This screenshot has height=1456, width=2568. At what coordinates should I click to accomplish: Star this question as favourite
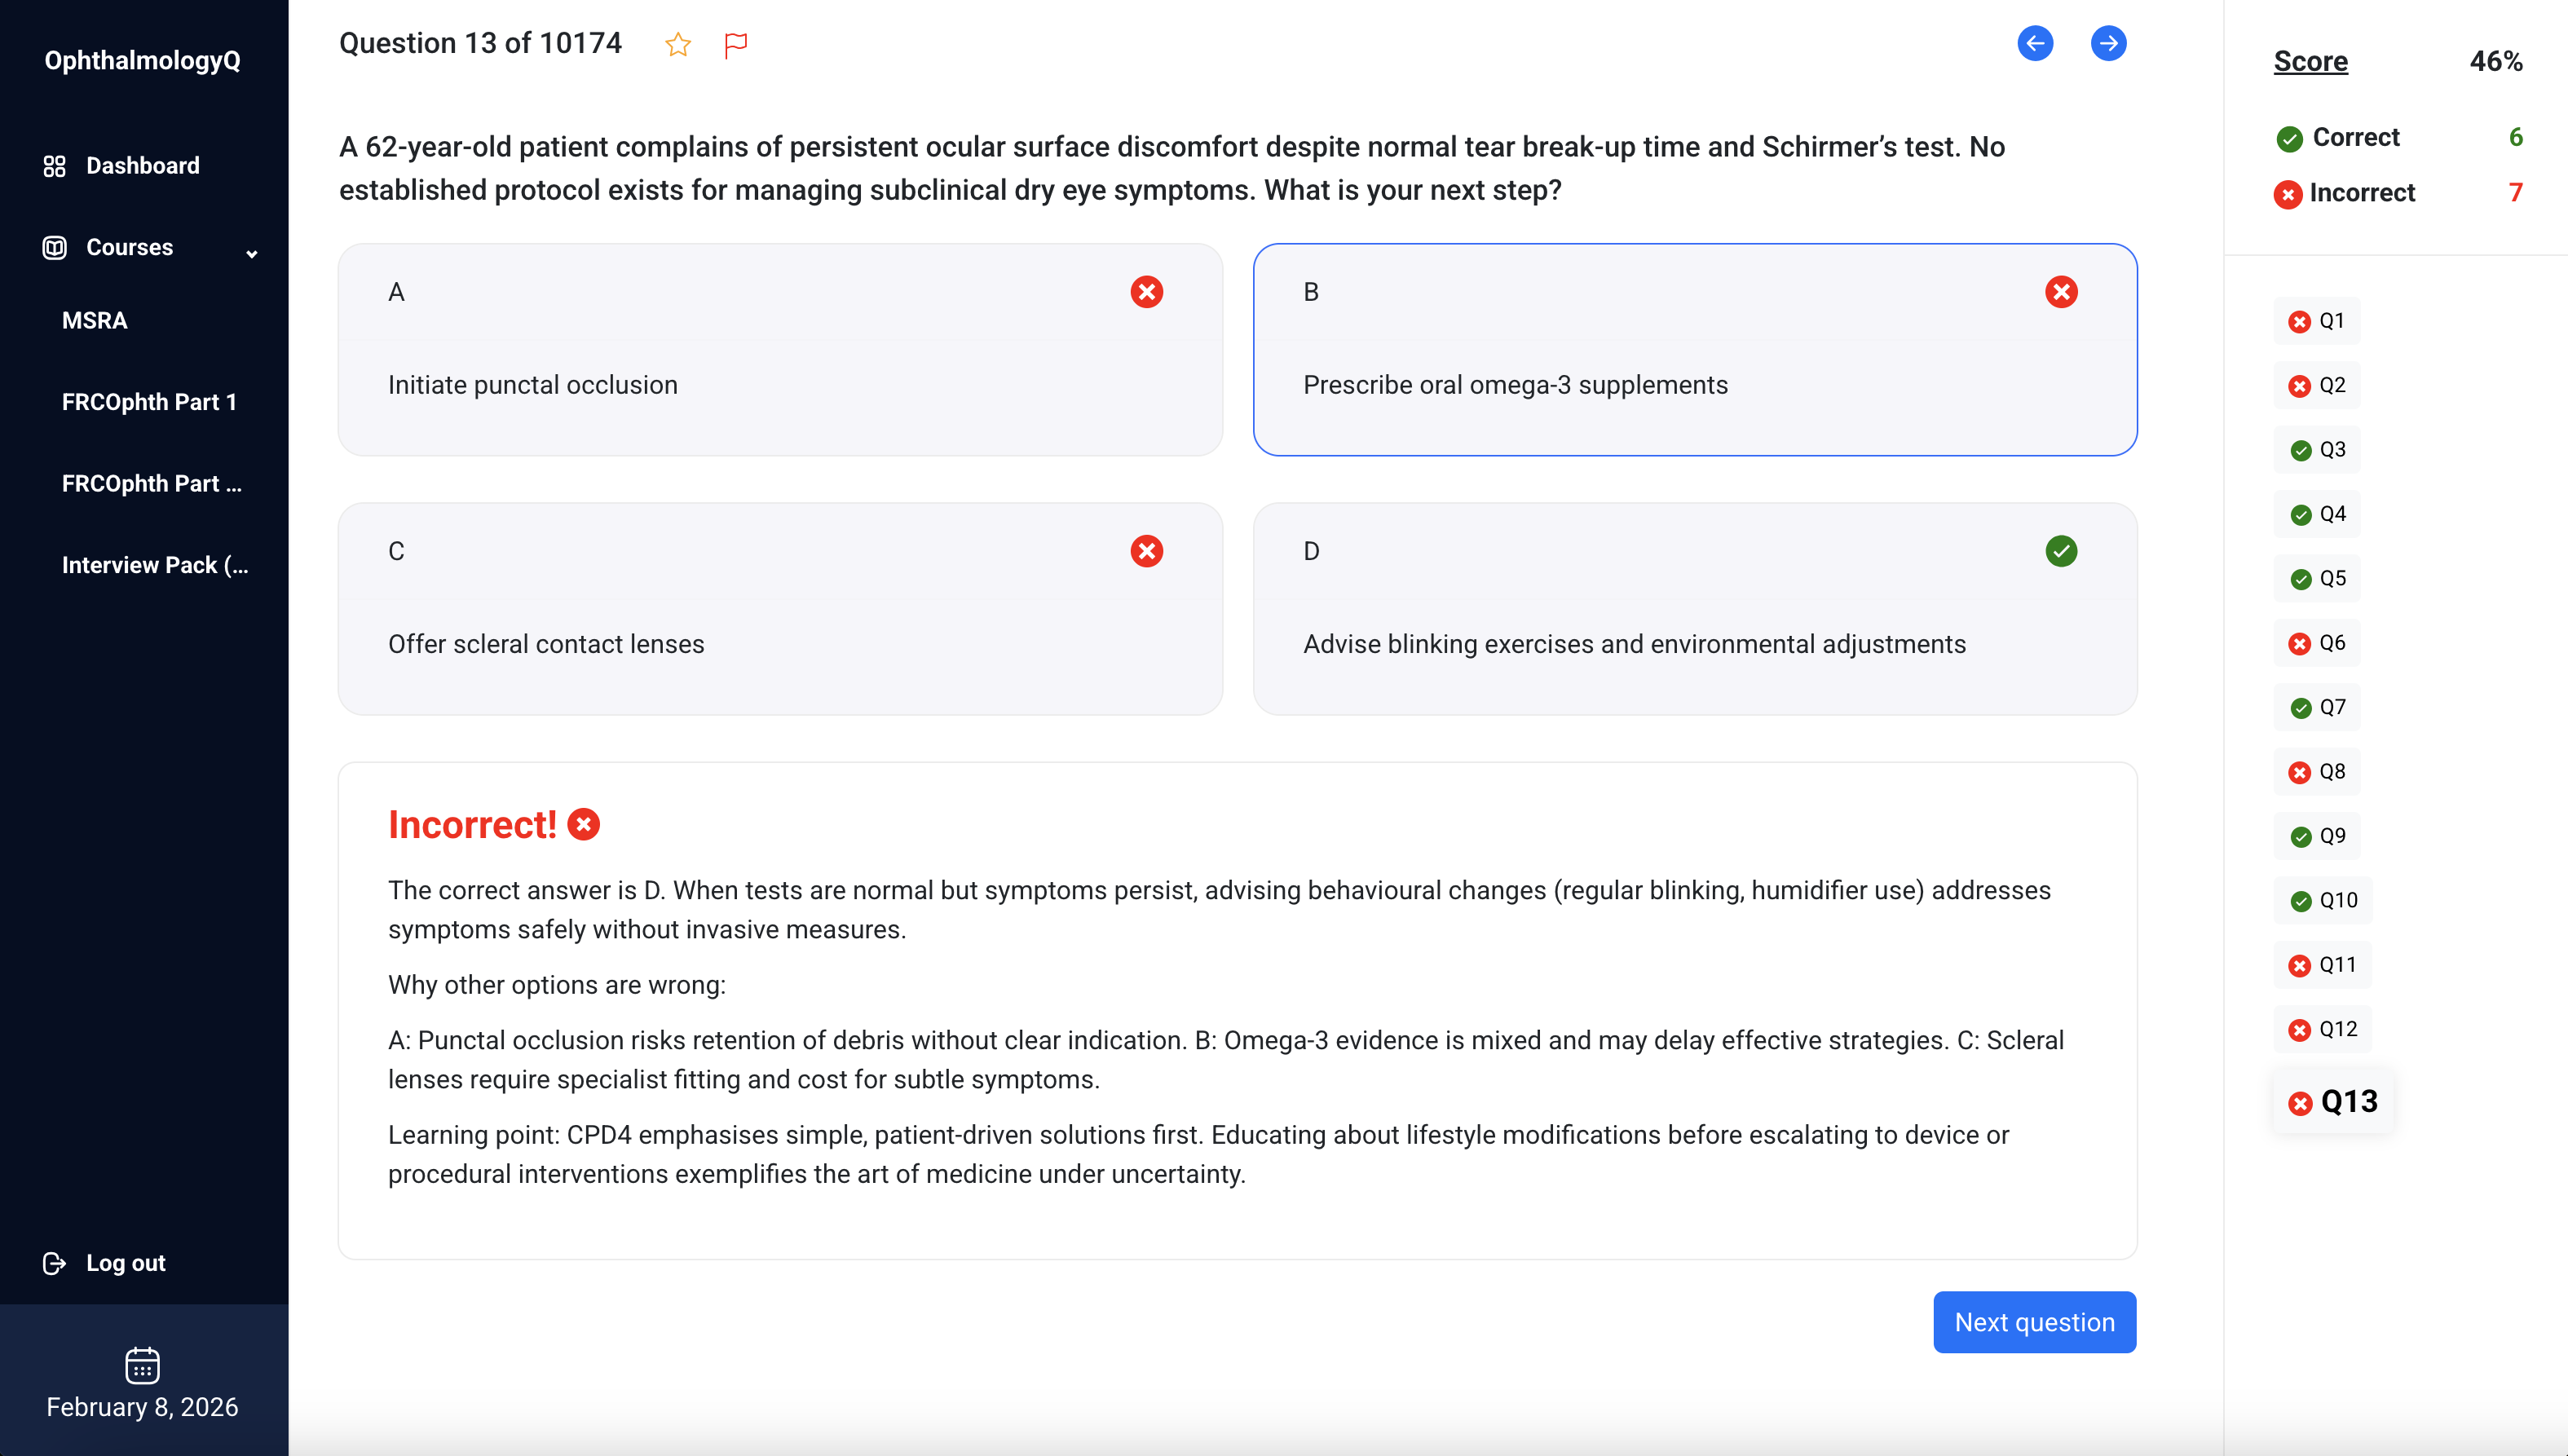[678, 44]
